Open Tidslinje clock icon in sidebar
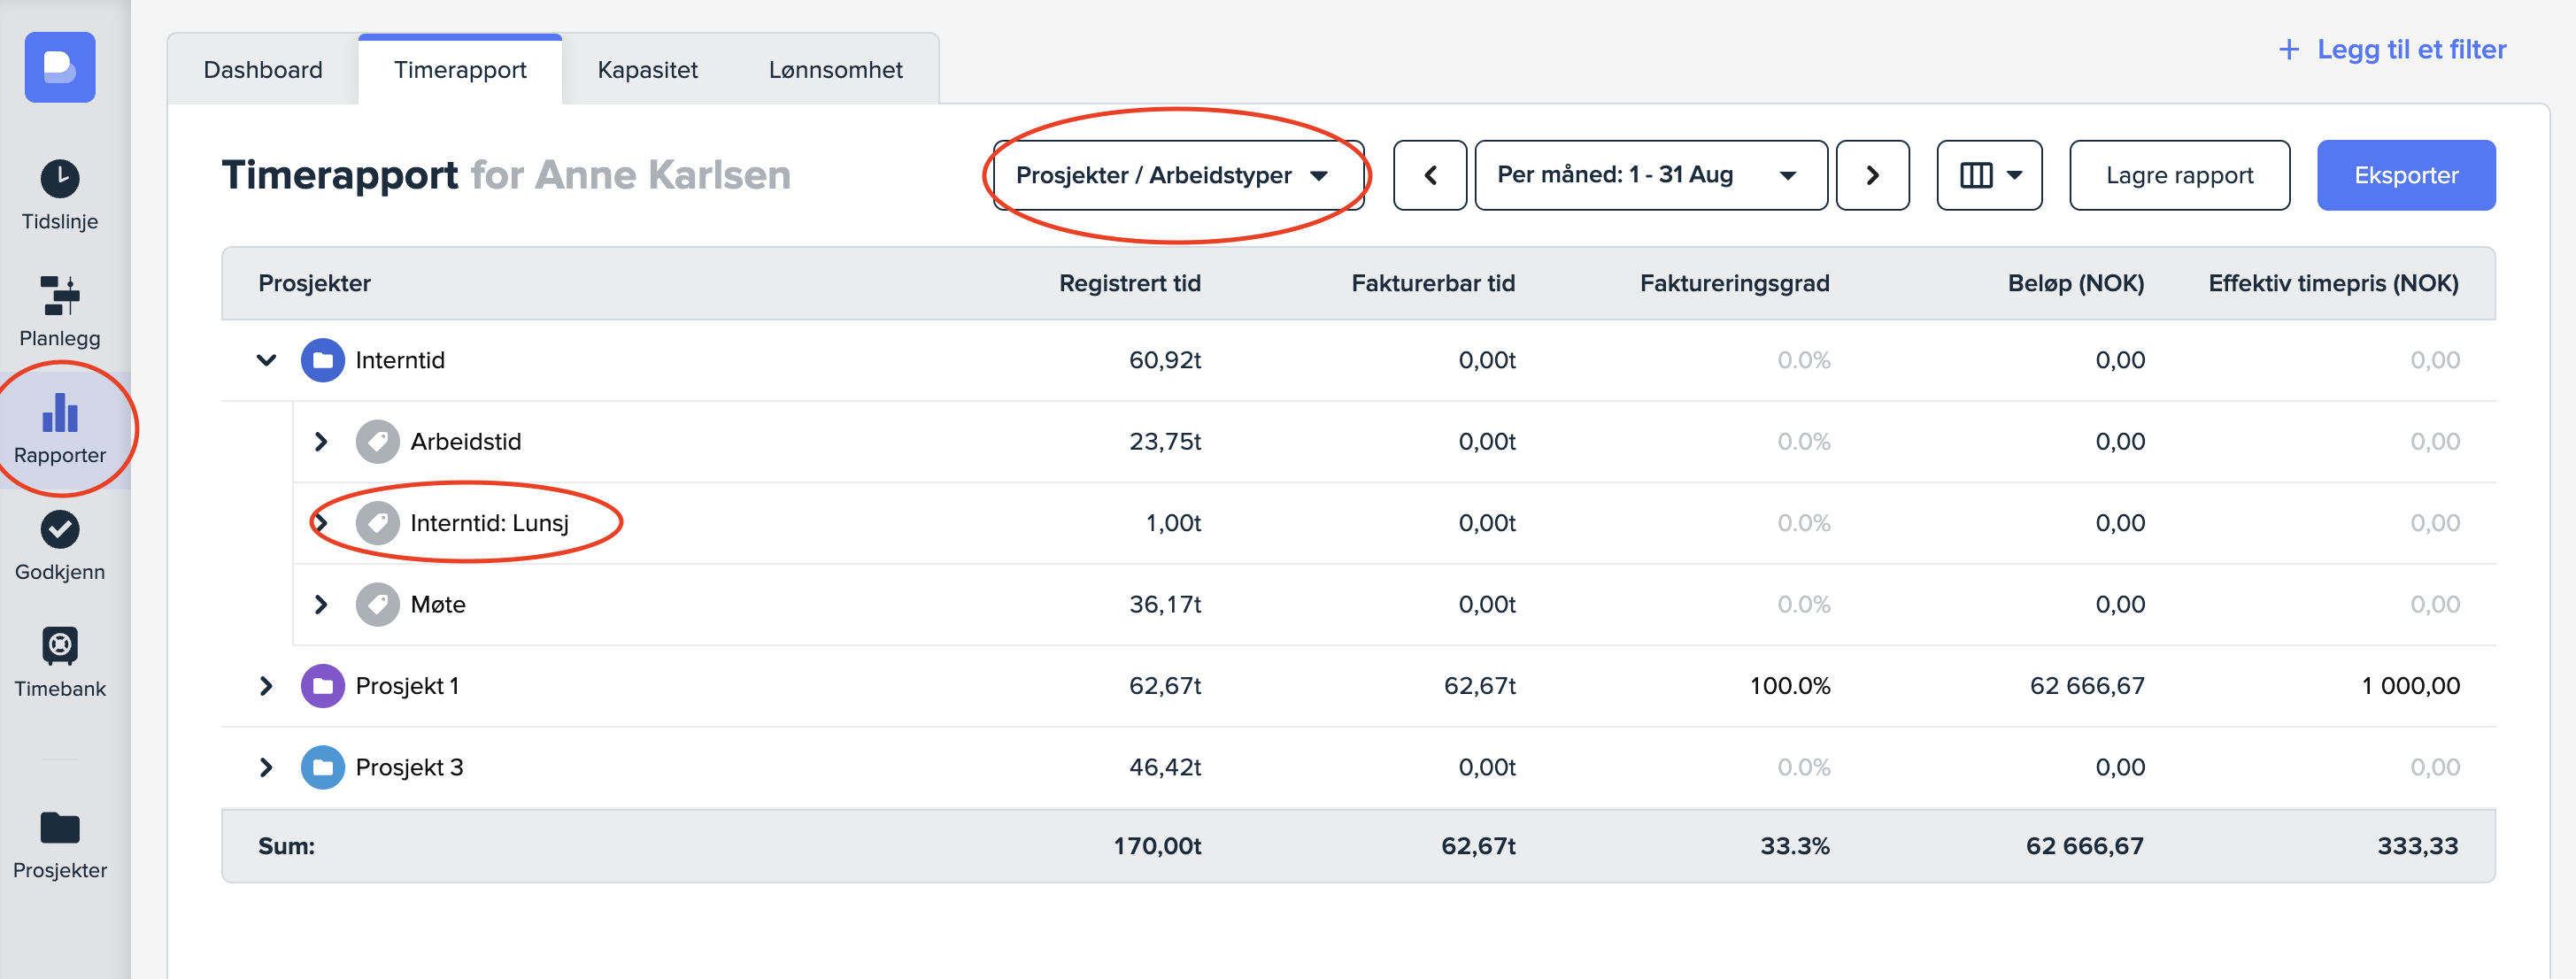 pos(60,179)
